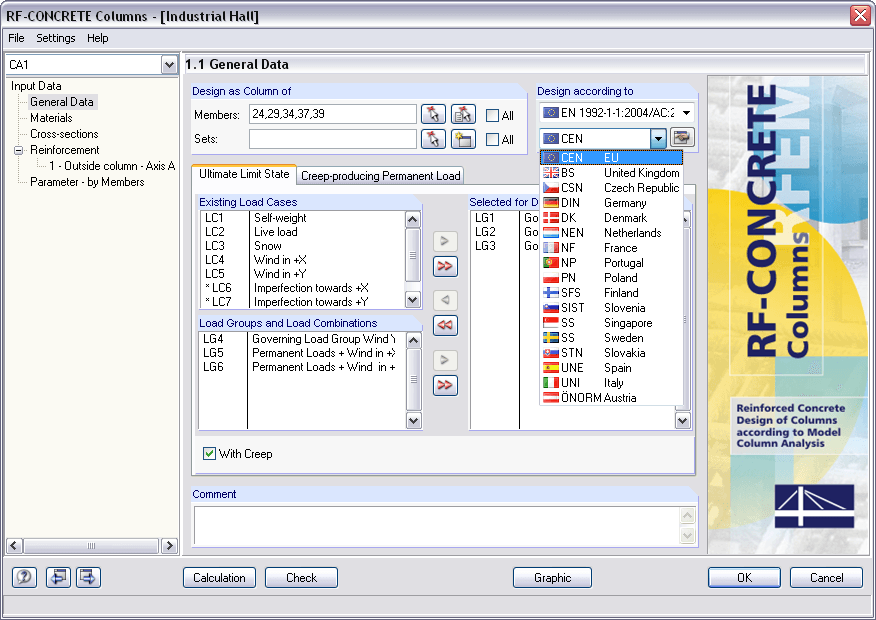The width and height of the screenshot is (876, 620).
Task: Open Parameter - by Members tree item
Action: (x=87, y=182)
